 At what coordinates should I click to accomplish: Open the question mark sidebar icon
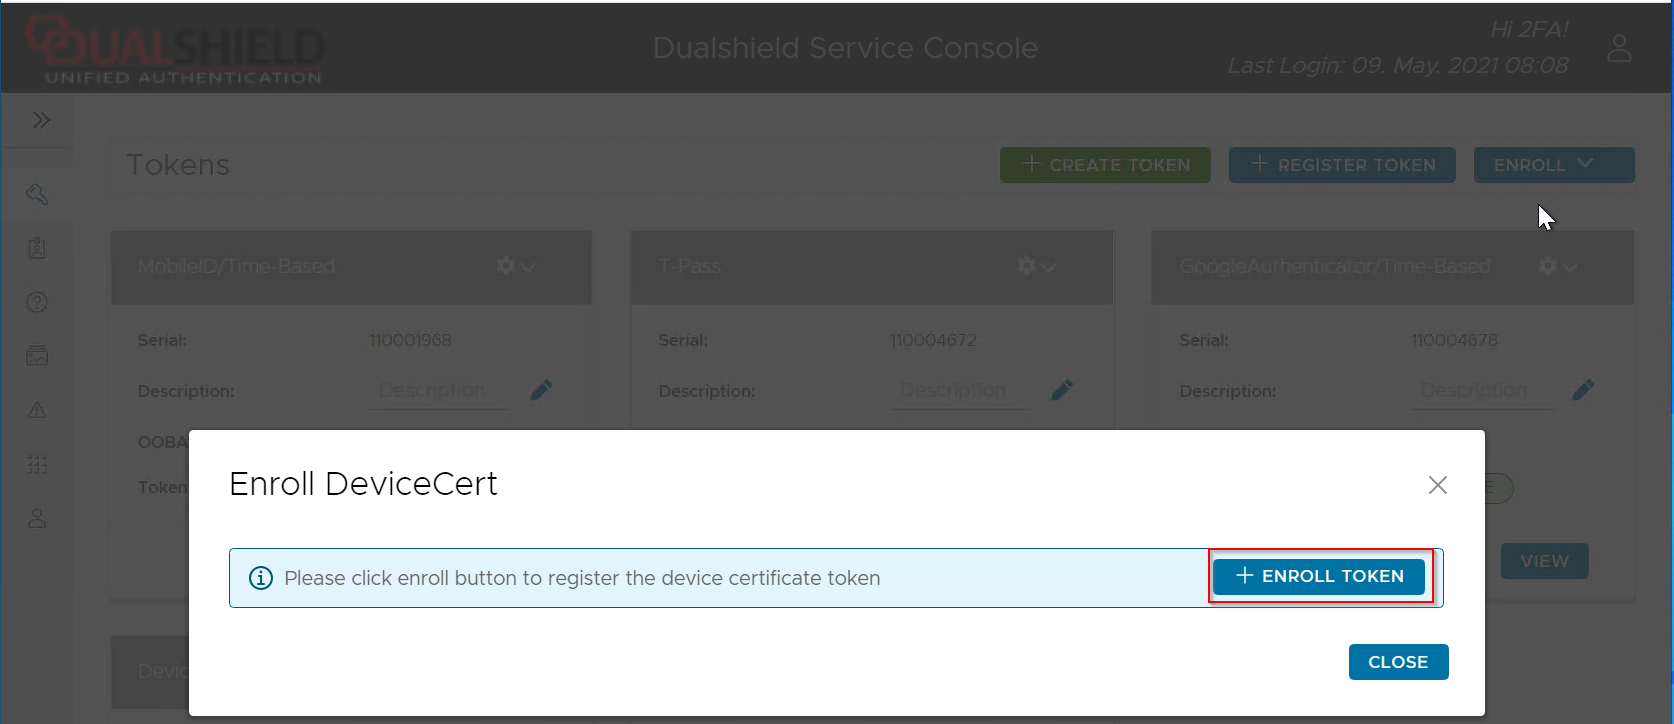click(37, 302)
